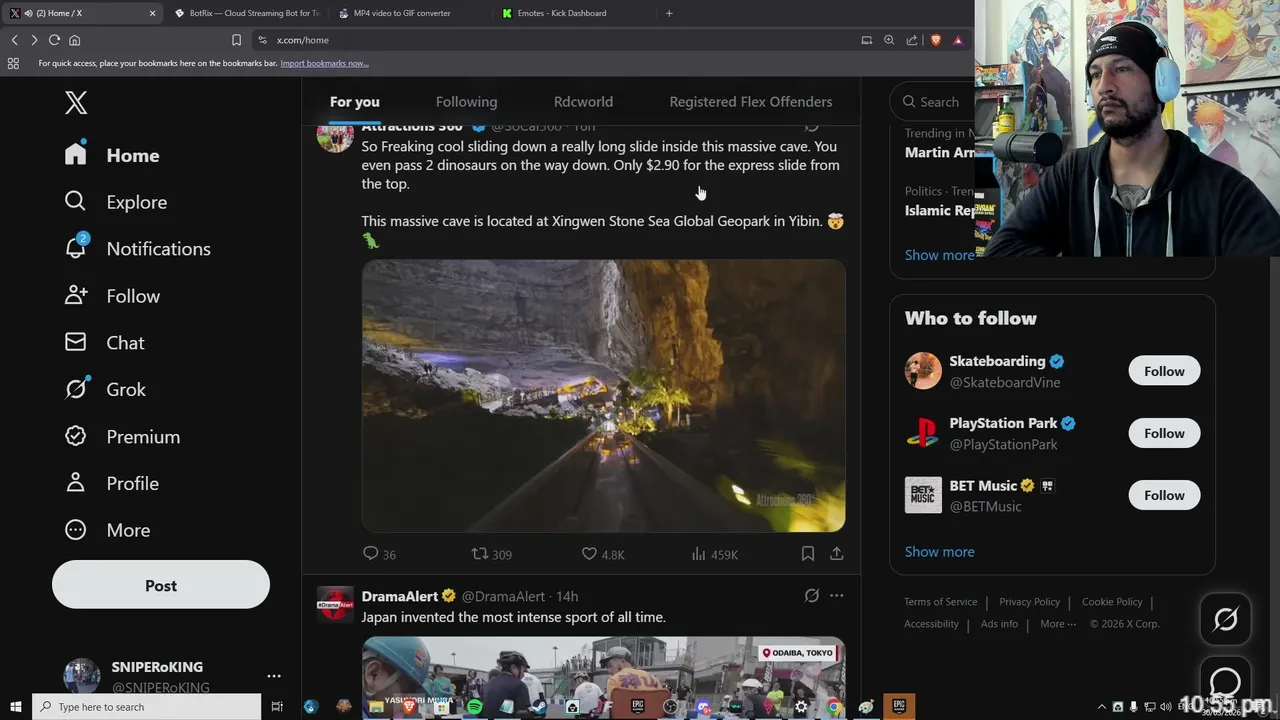Image resolution: width=1280 pixels, height=720 pixels.
Task: Open Accessibility footer link
Action: (931, 624)
